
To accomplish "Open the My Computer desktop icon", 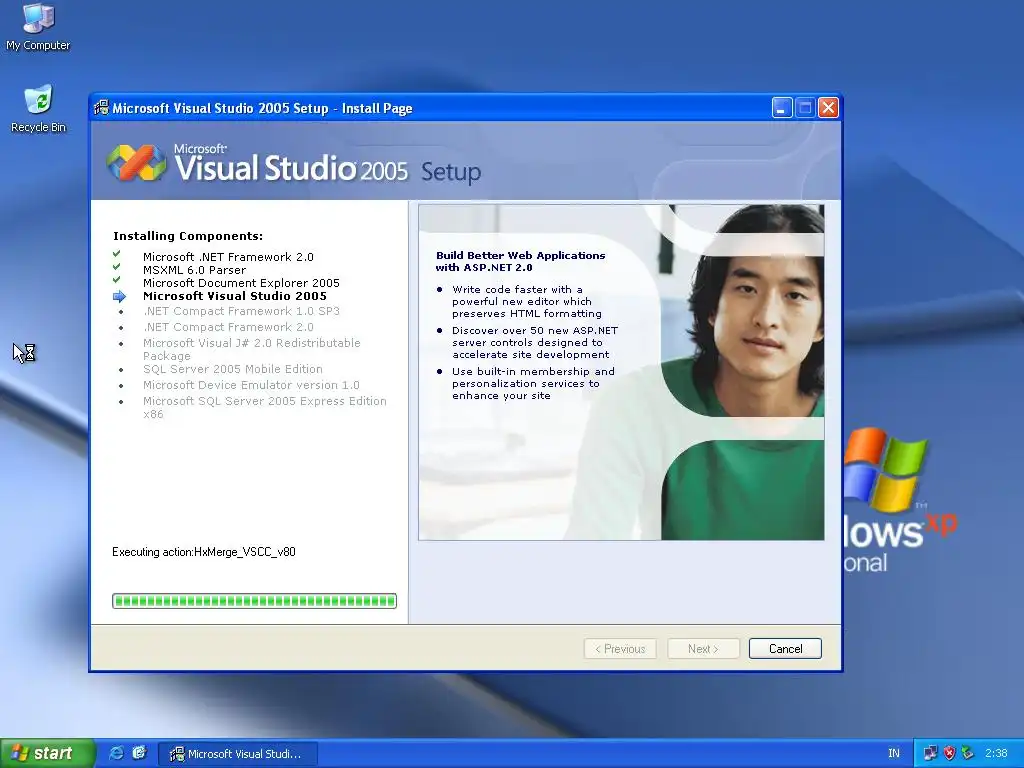I will 38,26.
